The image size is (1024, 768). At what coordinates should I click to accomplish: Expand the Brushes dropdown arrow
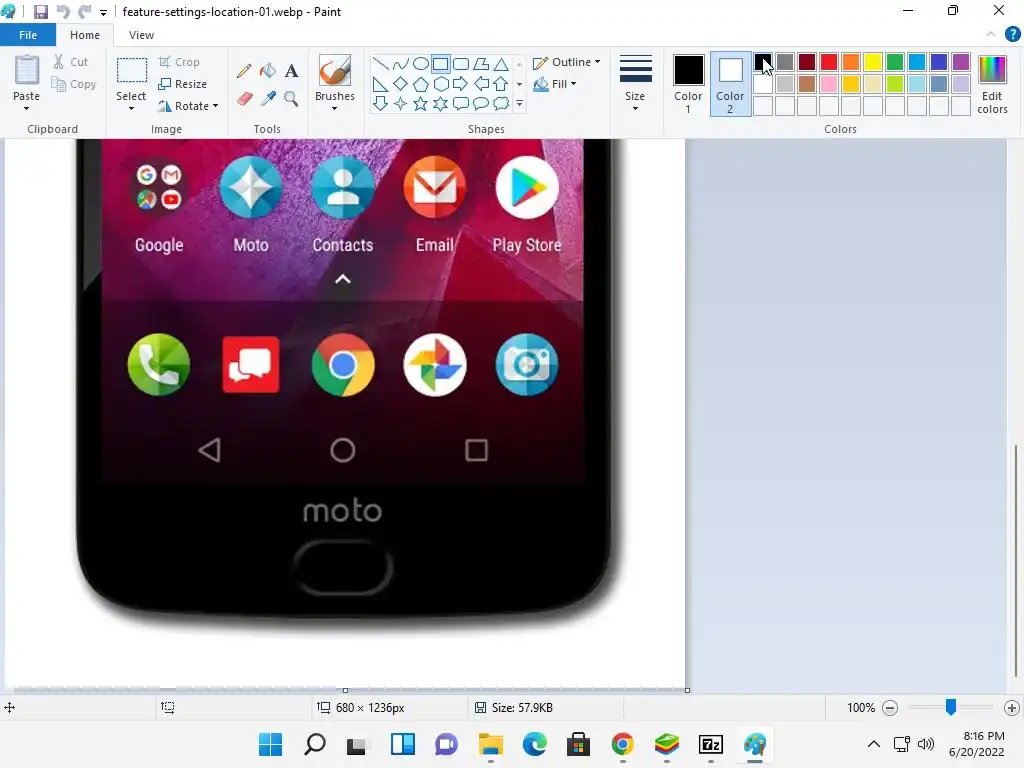334,109
